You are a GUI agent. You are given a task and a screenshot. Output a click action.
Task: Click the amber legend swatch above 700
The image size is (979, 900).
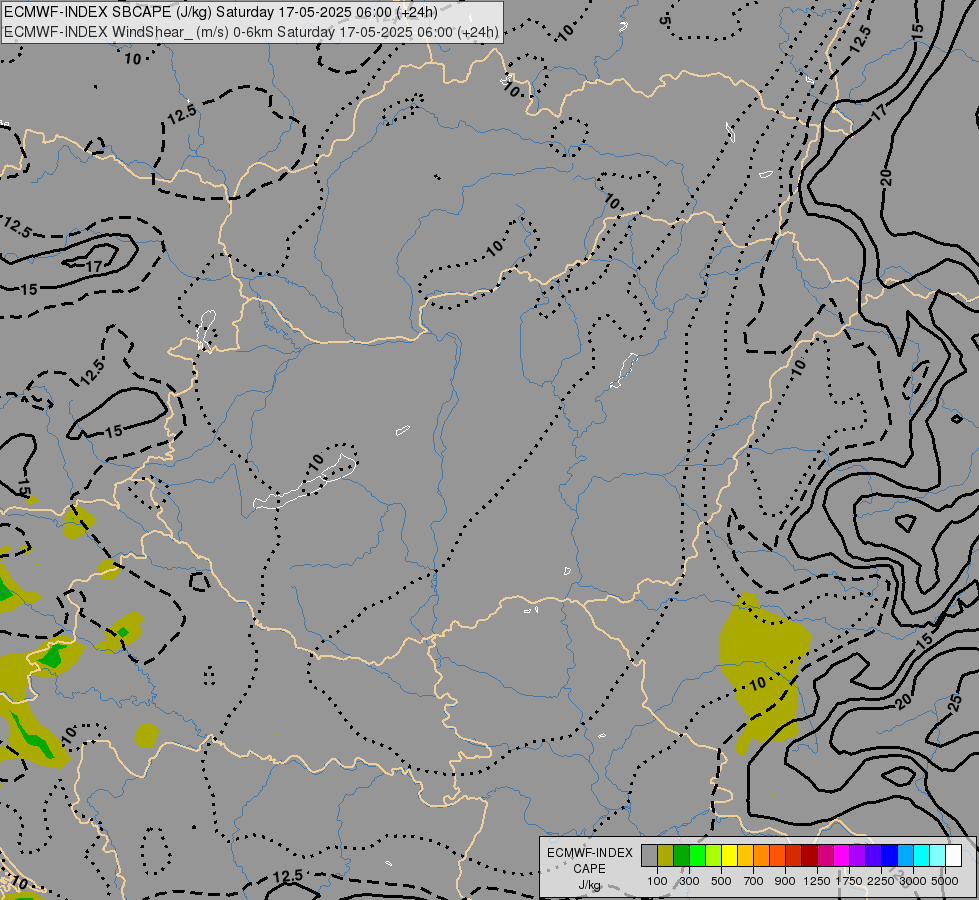click(x=745, y=856)
